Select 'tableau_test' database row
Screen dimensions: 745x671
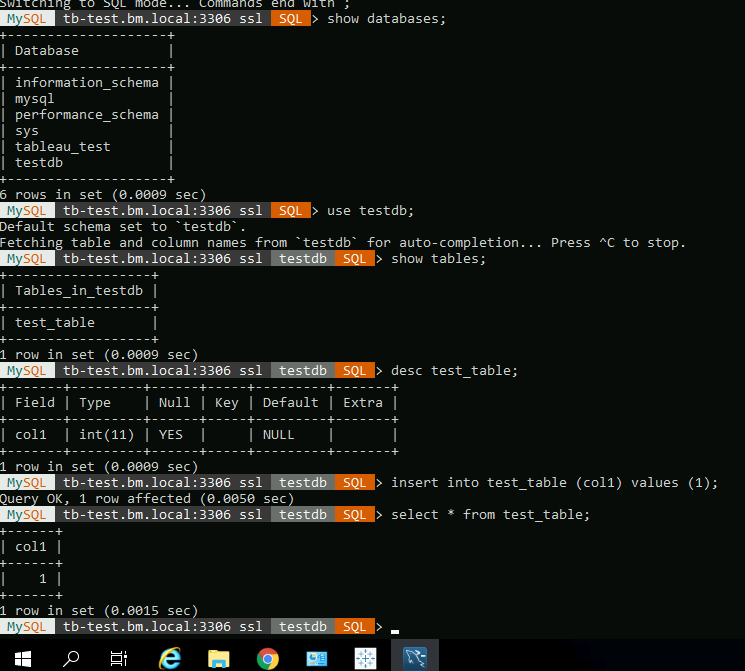click(62, 147)
